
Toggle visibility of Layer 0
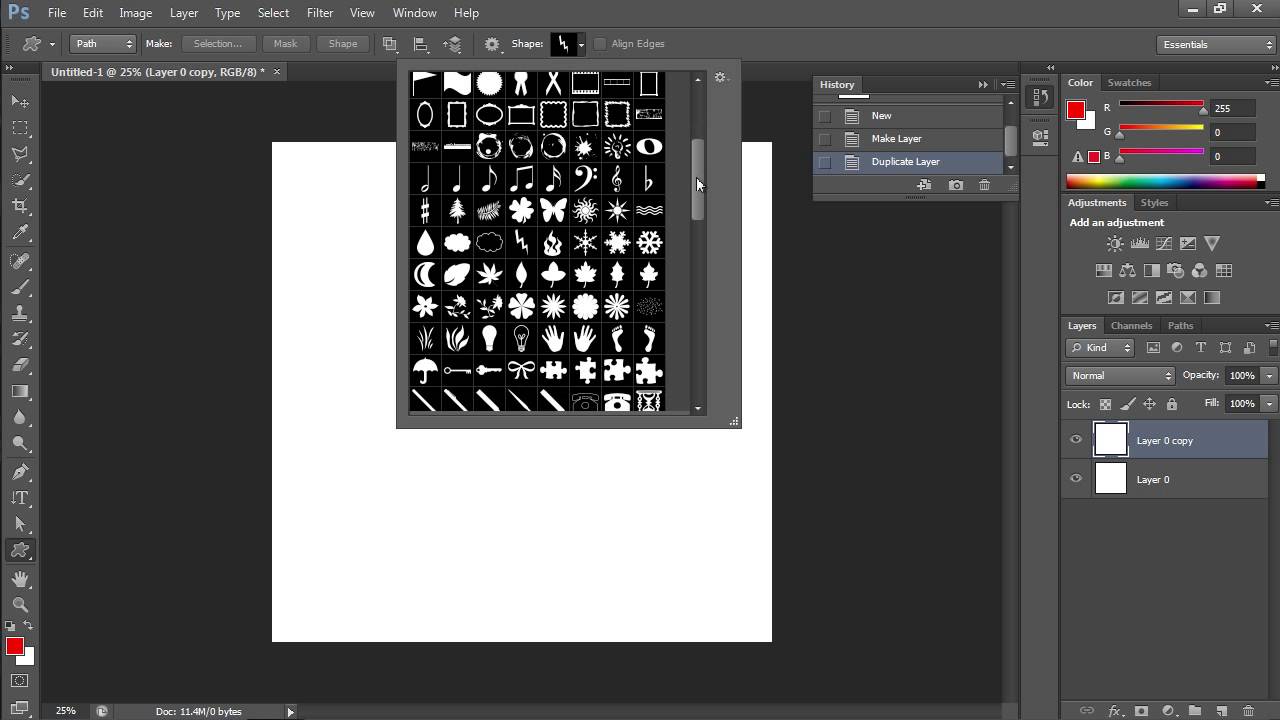coord(1076,479)
